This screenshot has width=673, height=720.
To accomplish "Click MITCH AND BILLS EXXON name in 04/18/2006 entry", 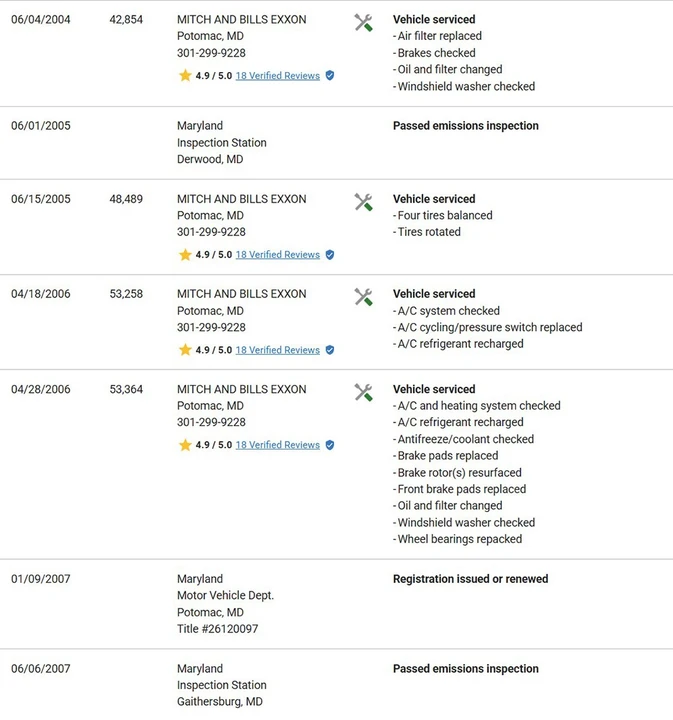I will pyautogui.click(x=241, y=294).
